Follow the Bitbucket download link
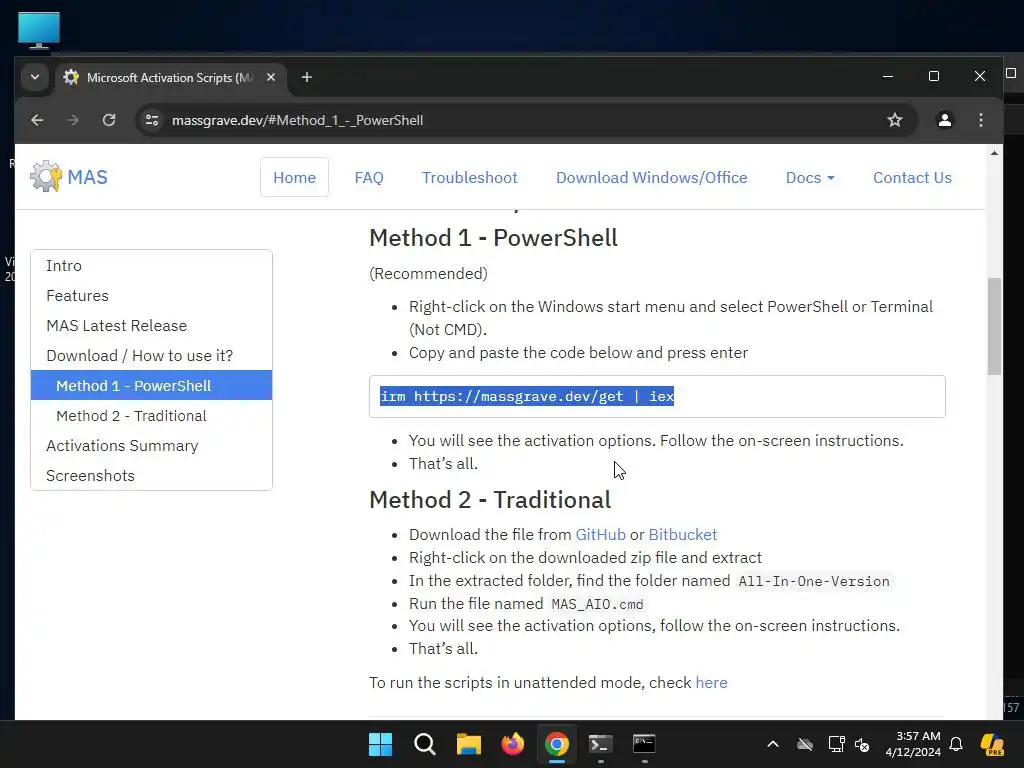 (x=682, y=535)
